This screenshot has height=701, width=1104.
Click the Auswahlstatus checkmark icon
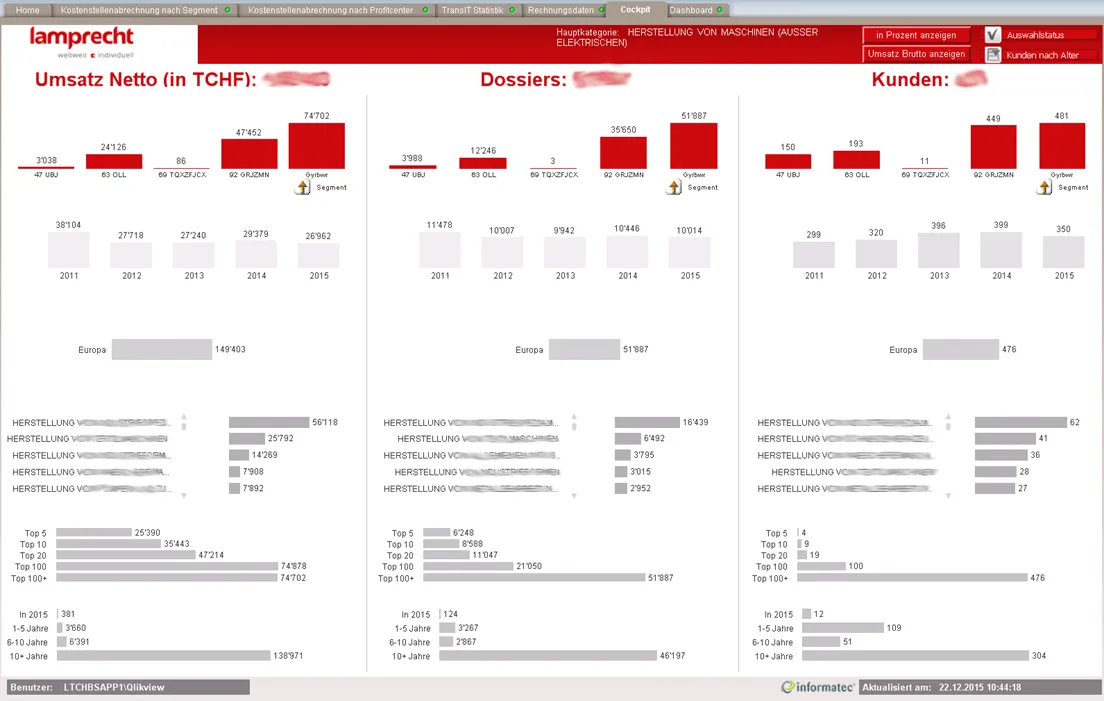(993, 34)
